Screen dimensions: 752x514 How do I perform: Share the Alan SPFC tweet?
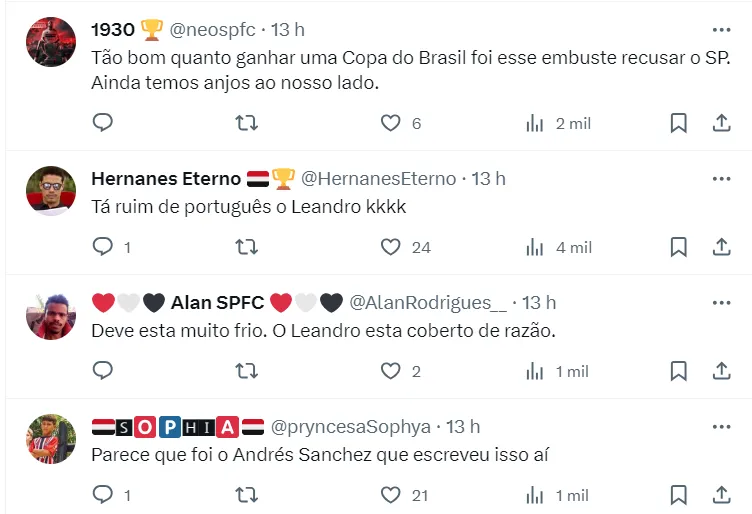[721, 371]
